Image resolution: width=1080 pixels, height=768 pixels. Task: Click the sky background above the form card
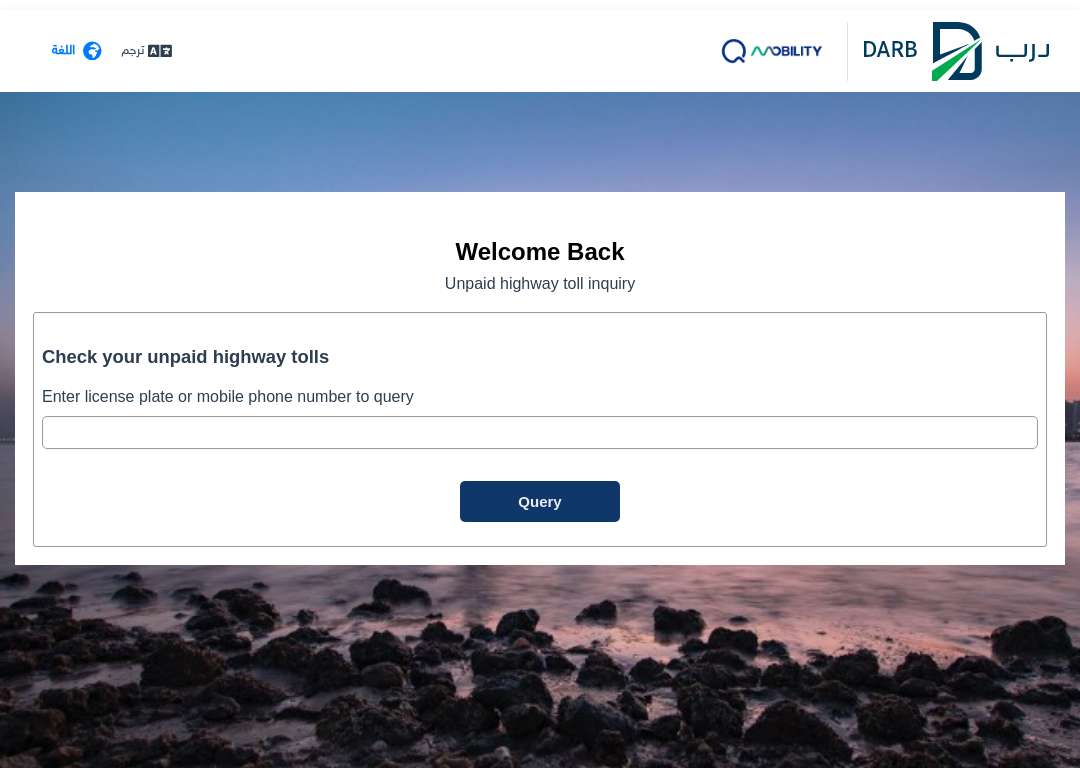[540, 141]
